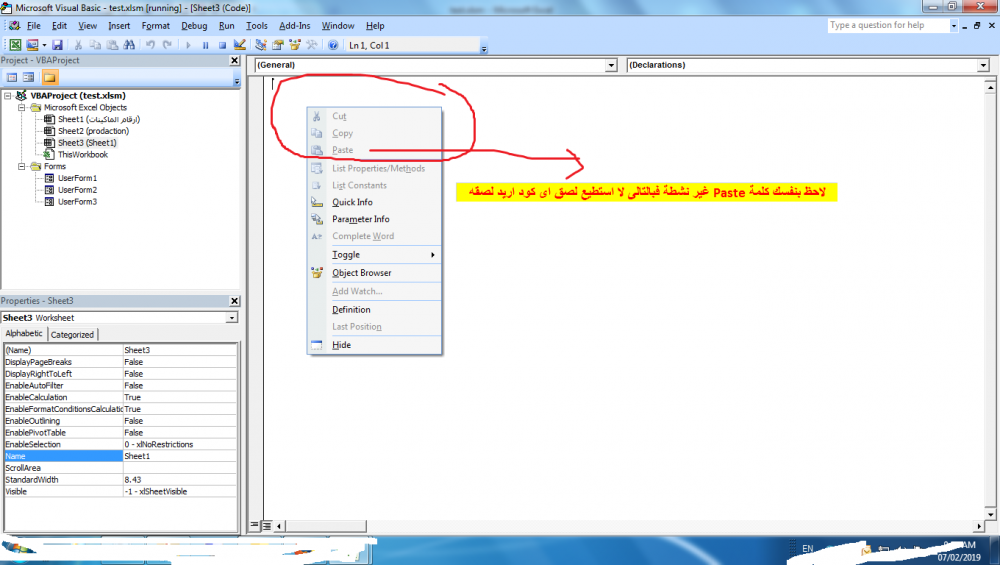Run the macro with the play icon
1000x565 pixels.
click(x=188, y=45)
